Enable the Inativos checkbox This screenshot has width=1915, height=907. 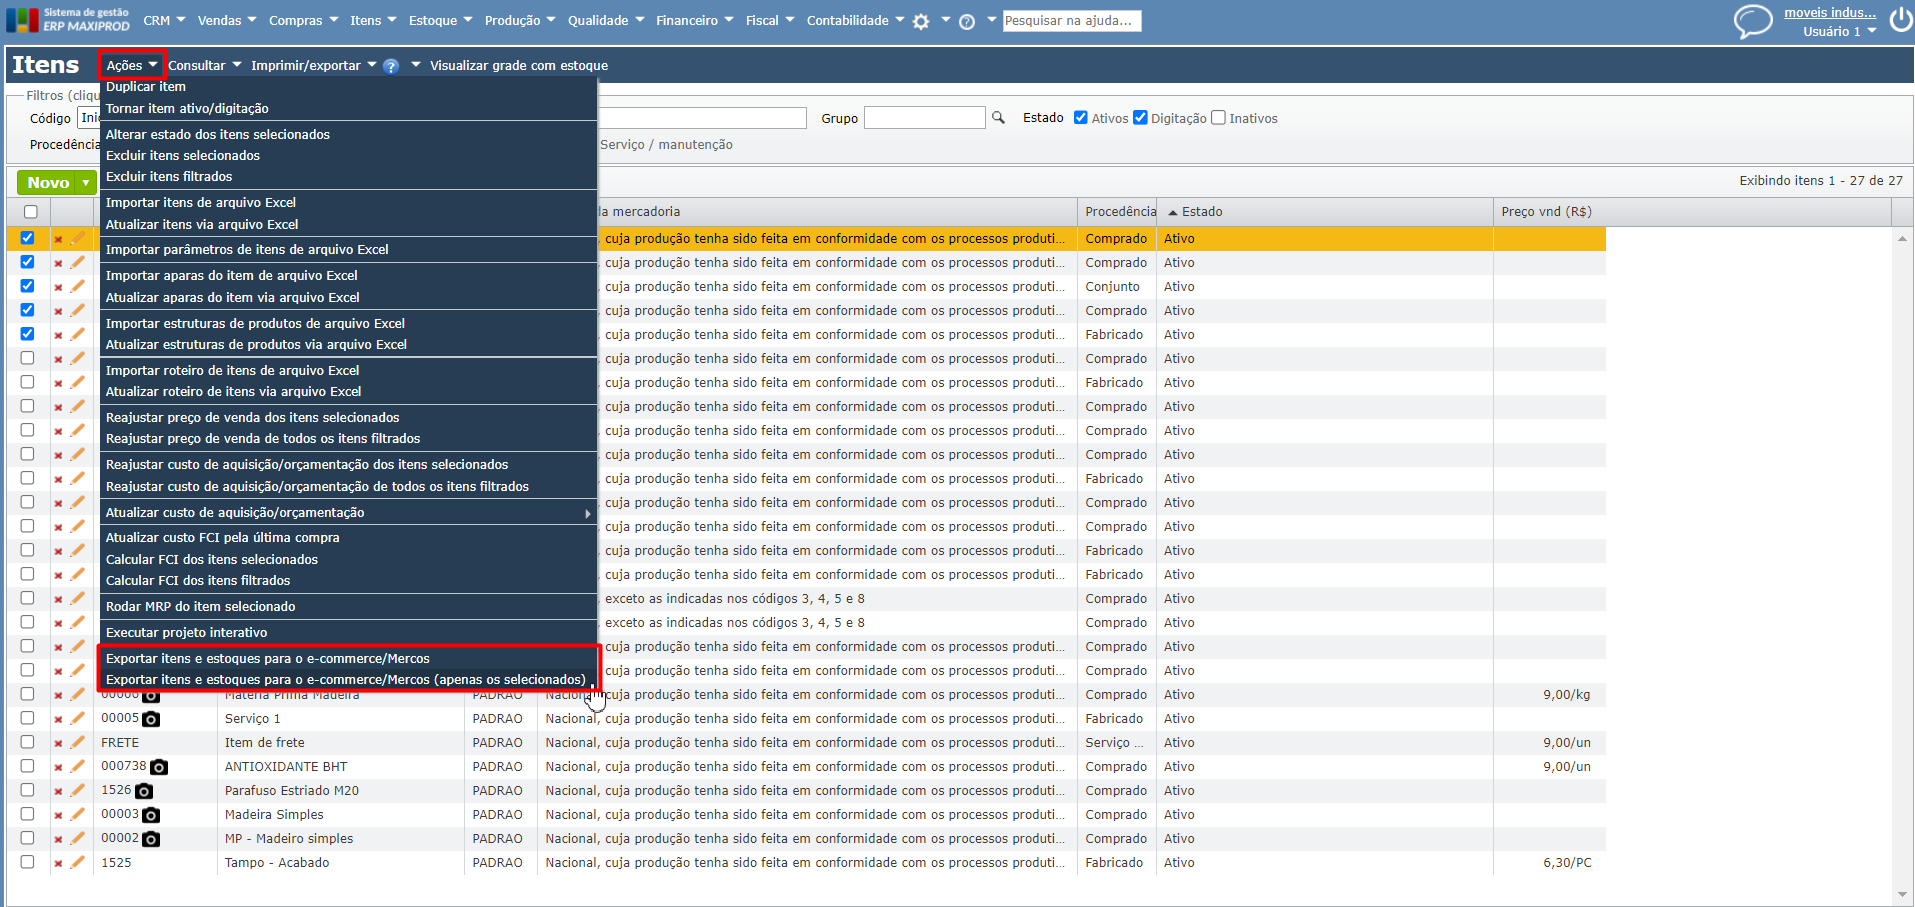[x=1218, y=118]
